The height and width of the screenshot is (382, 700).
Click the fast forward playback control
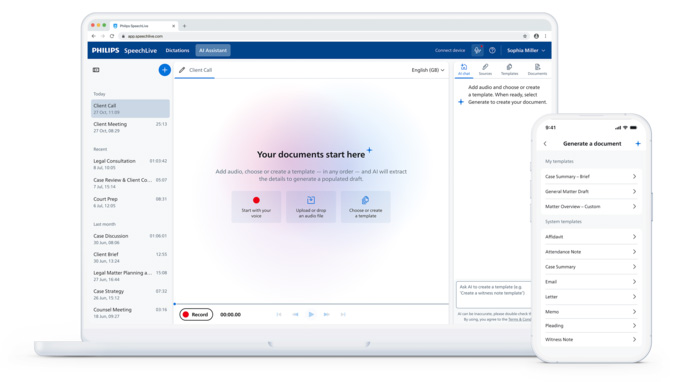coord(327,315)
